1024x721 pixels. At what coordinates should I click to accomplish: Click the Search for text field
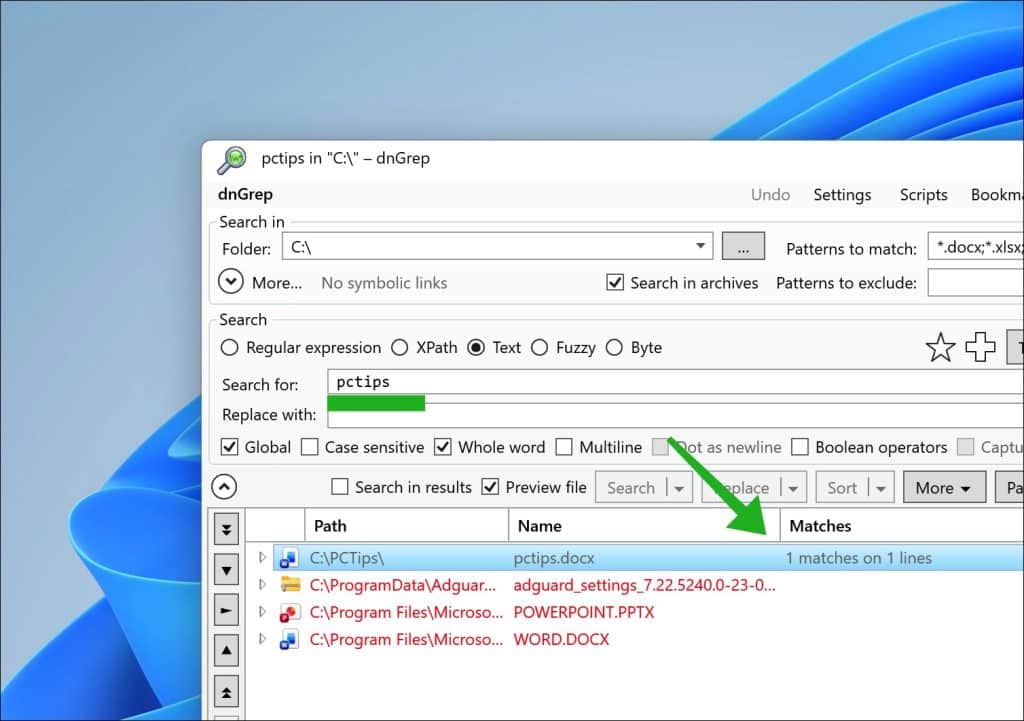pos(675,382)
